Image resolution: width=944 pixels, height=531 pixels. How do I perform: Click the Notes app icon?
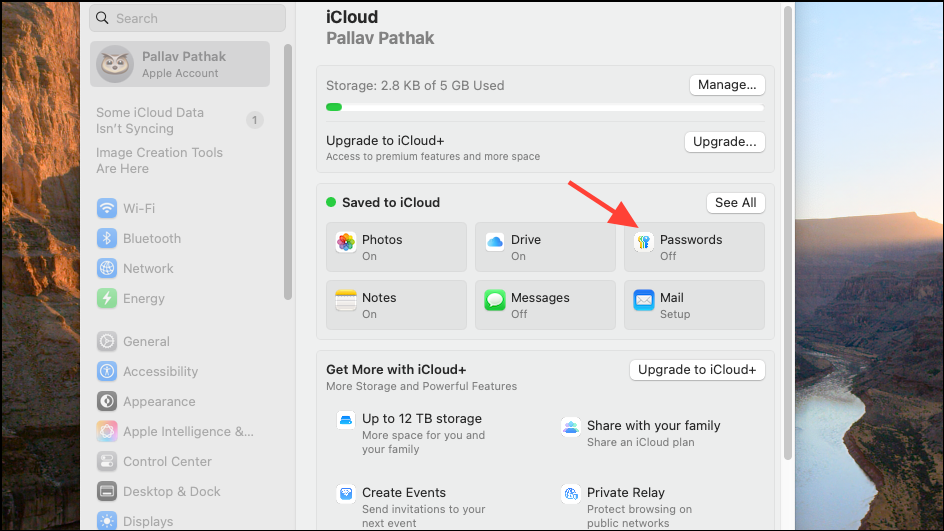(346, 300)
